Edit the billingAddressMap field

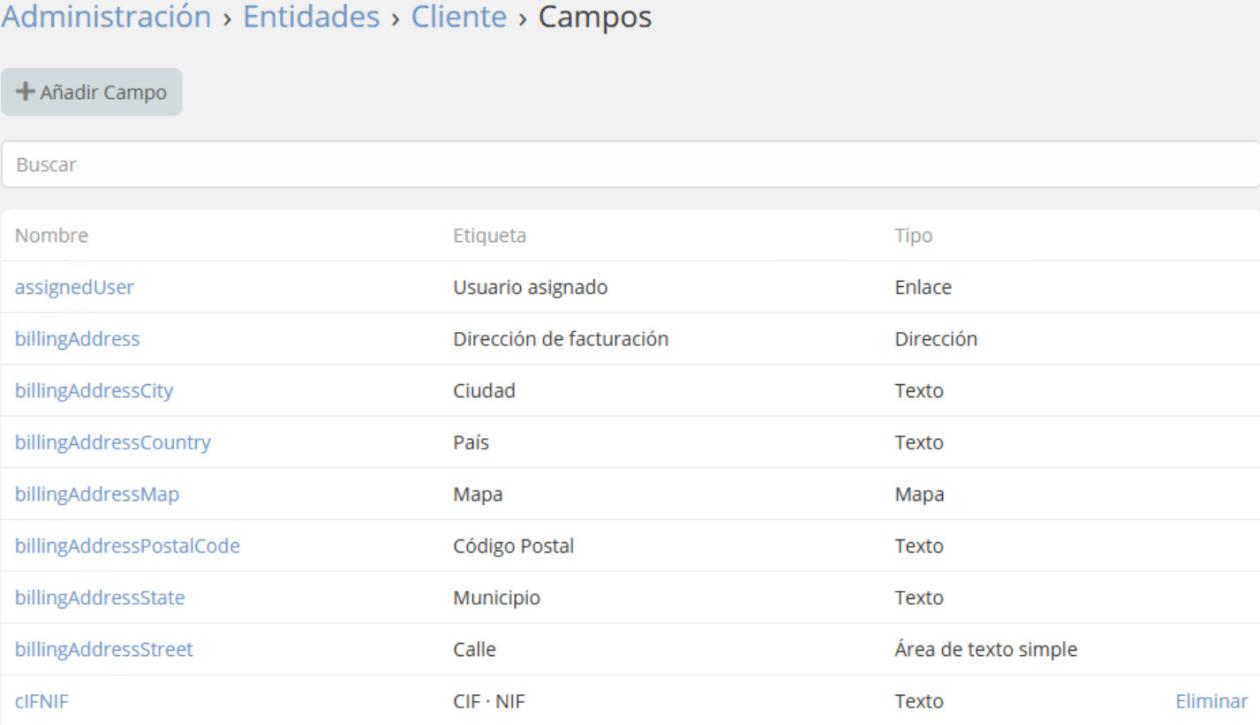point(97,495)
